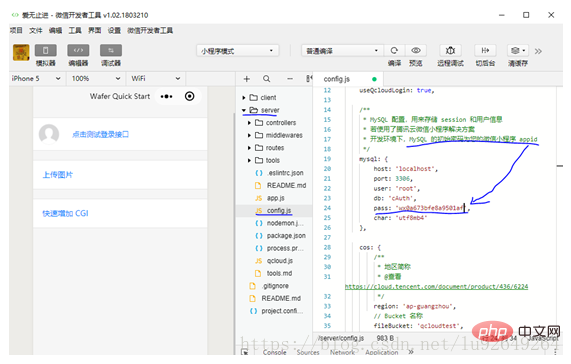Click the login test link text

pyautogui.click(x=101, y=134)
